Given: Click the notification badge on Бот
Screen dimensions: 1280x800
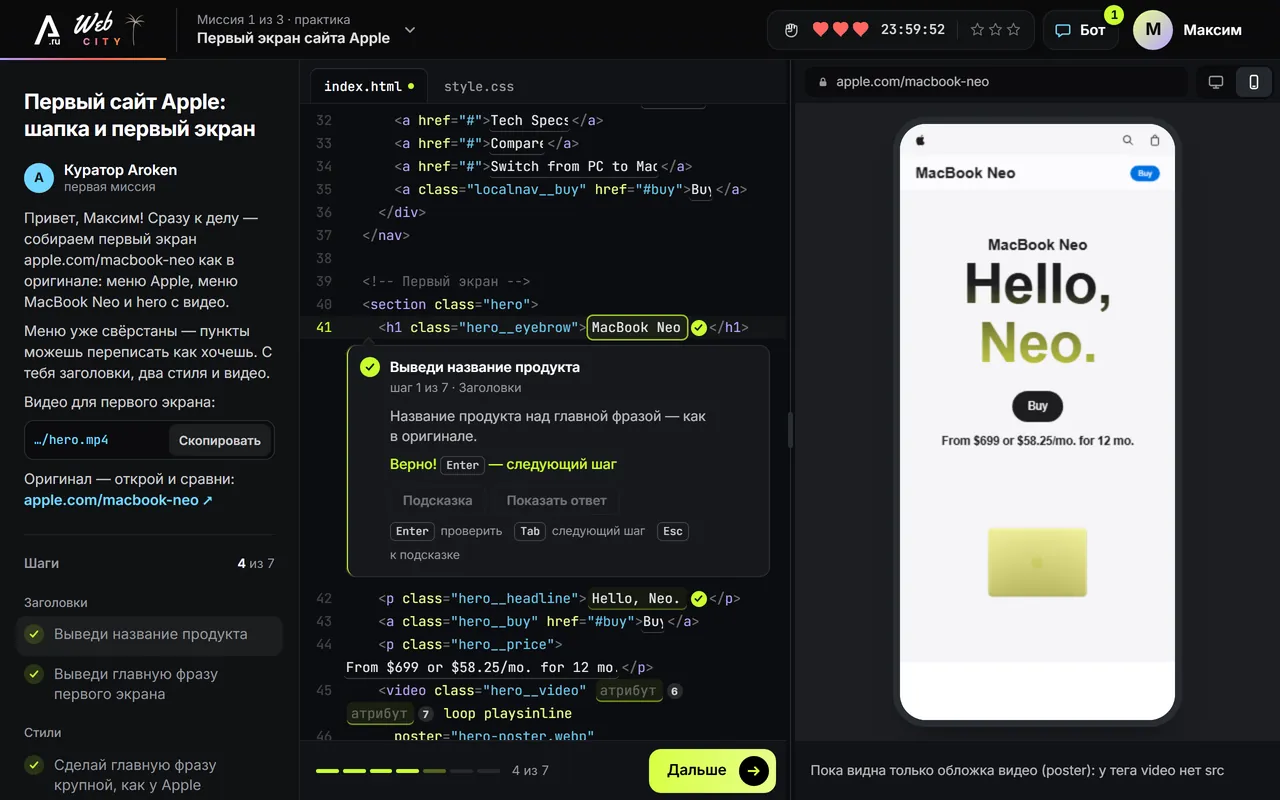Looking at the screenshot, I should (1113, 15).
